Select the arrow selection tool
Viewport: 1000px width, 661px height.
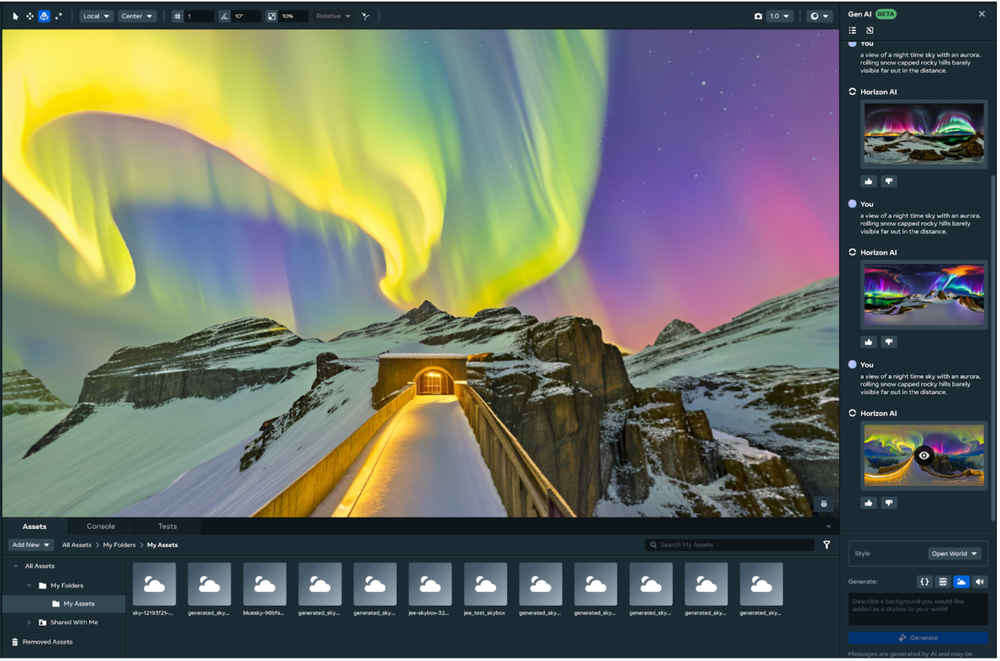point(15,16)
